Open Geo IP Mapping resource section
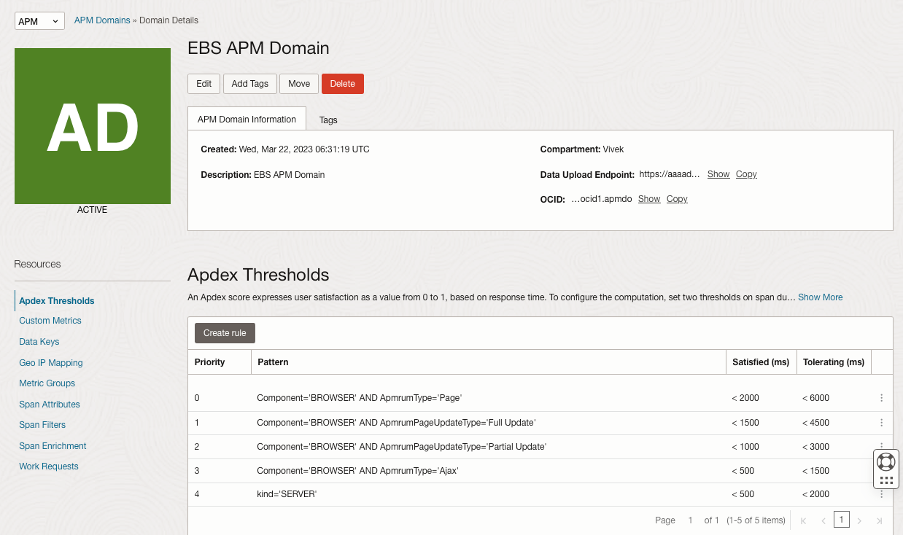This screenshot has width=904, height=536. coord(51,363)
